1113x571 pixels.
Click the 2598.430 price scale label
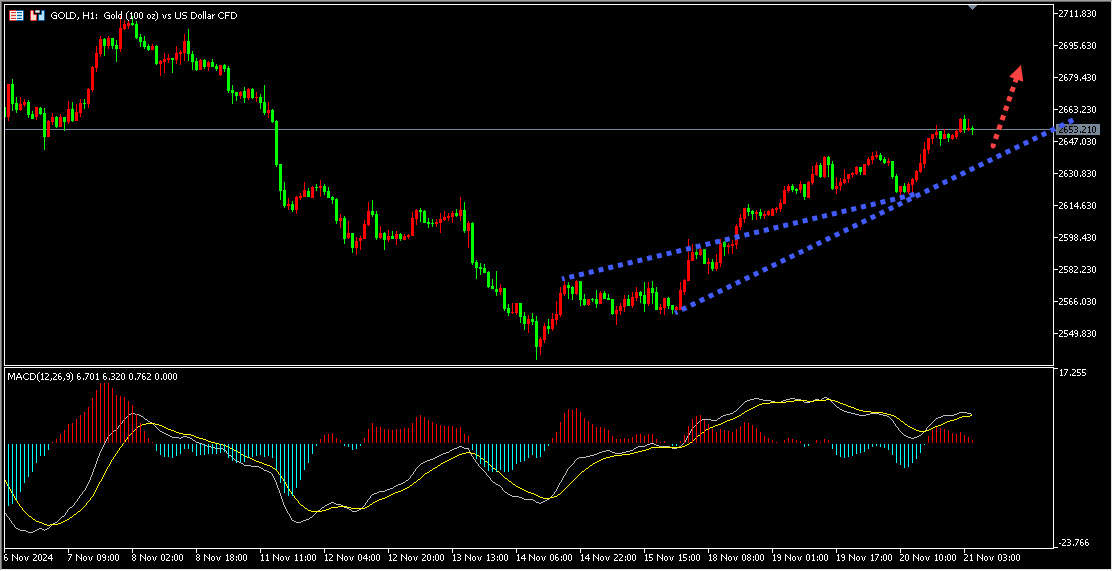tap(1082, 238)
